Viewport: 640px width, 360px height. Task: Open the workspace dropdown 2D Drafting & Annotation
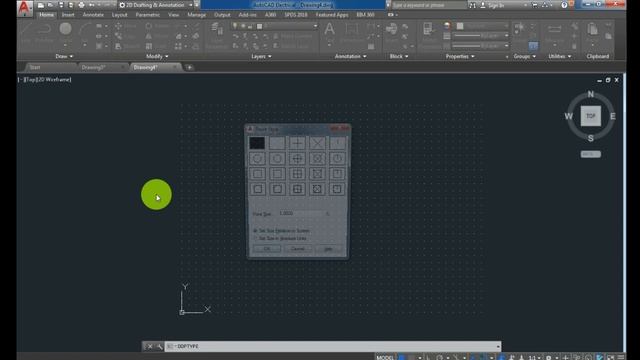(156, 5)
